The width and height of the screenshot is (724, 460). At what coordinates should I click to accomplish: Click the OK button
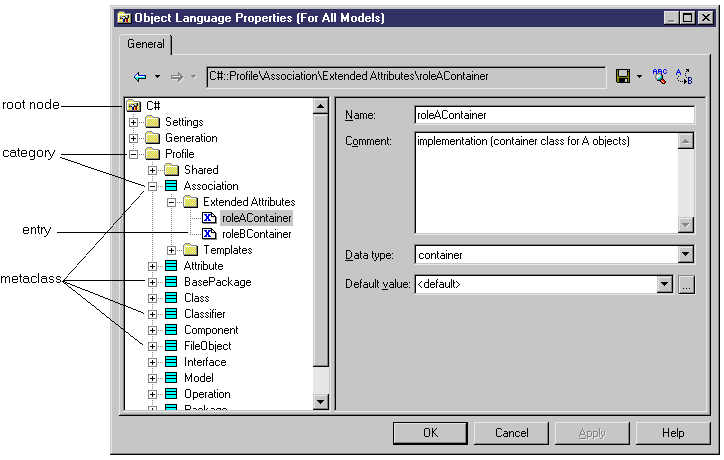tap(430, 433)
